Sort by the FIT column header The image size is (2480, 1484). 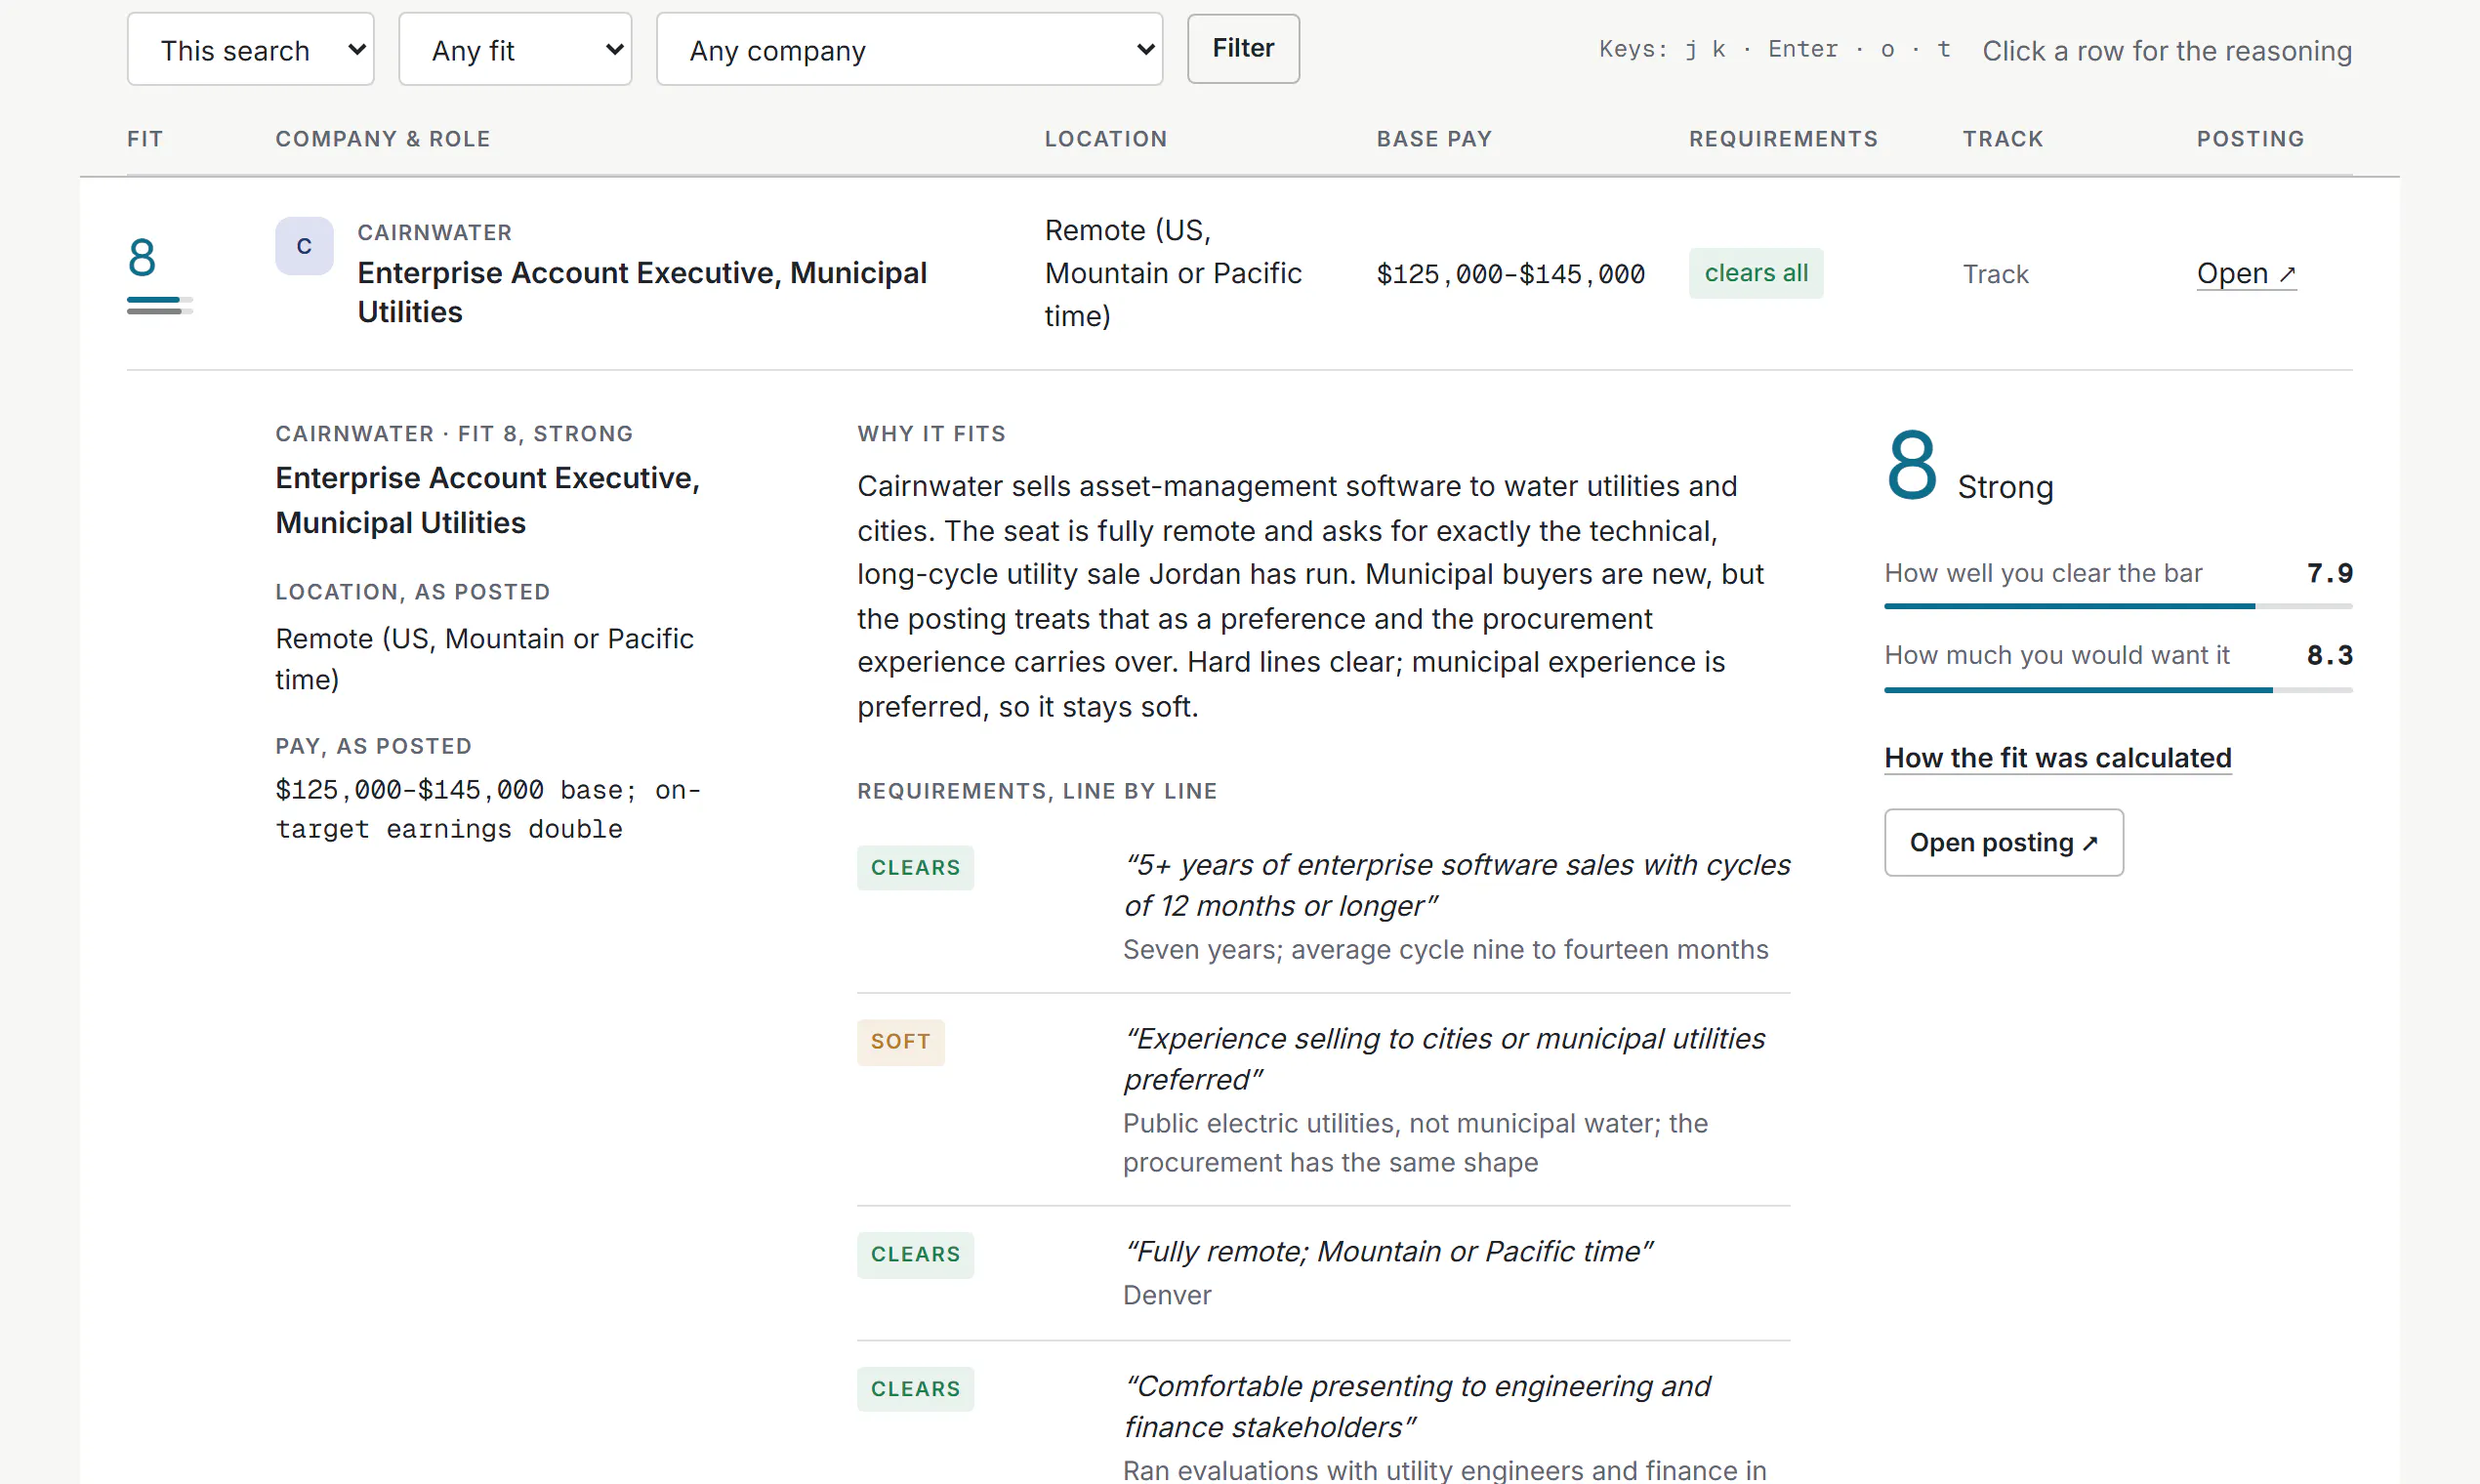(x=145, y=139)
